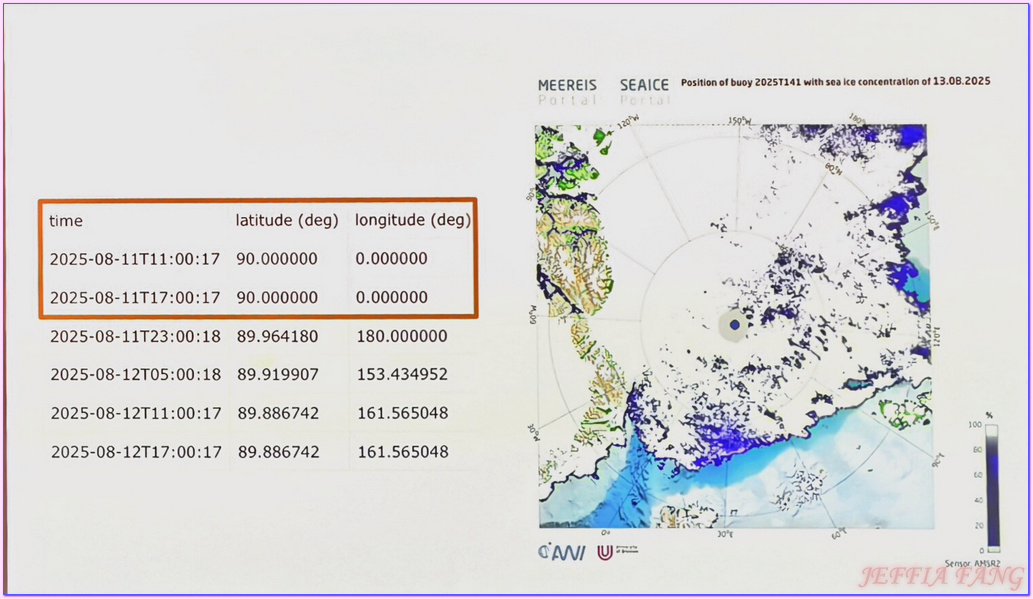Select longitude 0.000000 in the 2025-08-11T11:00:17 row

(391, 259)
